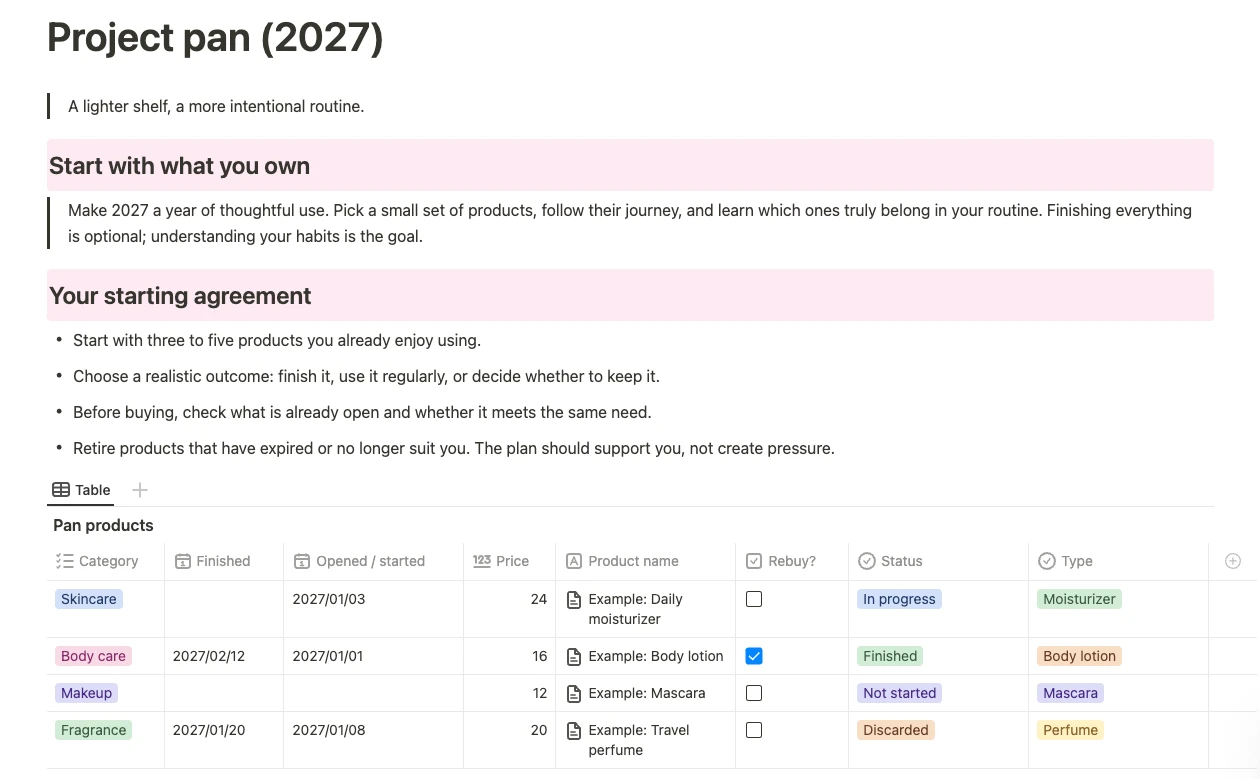The width and height of the screenshot is (1260, 779).
Task: Open the In progress status dropdown
Action: pos(899,599)
